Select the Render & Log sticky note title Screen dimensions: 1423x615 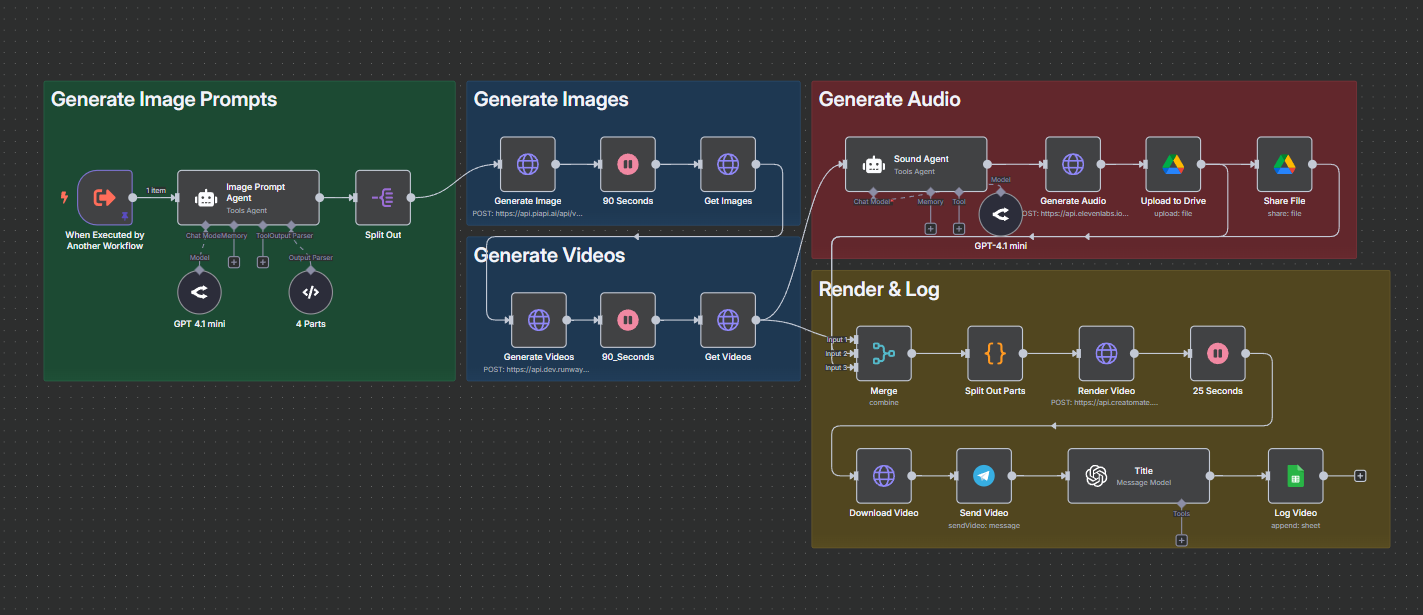pyautogui.click(x=879, y=290)
